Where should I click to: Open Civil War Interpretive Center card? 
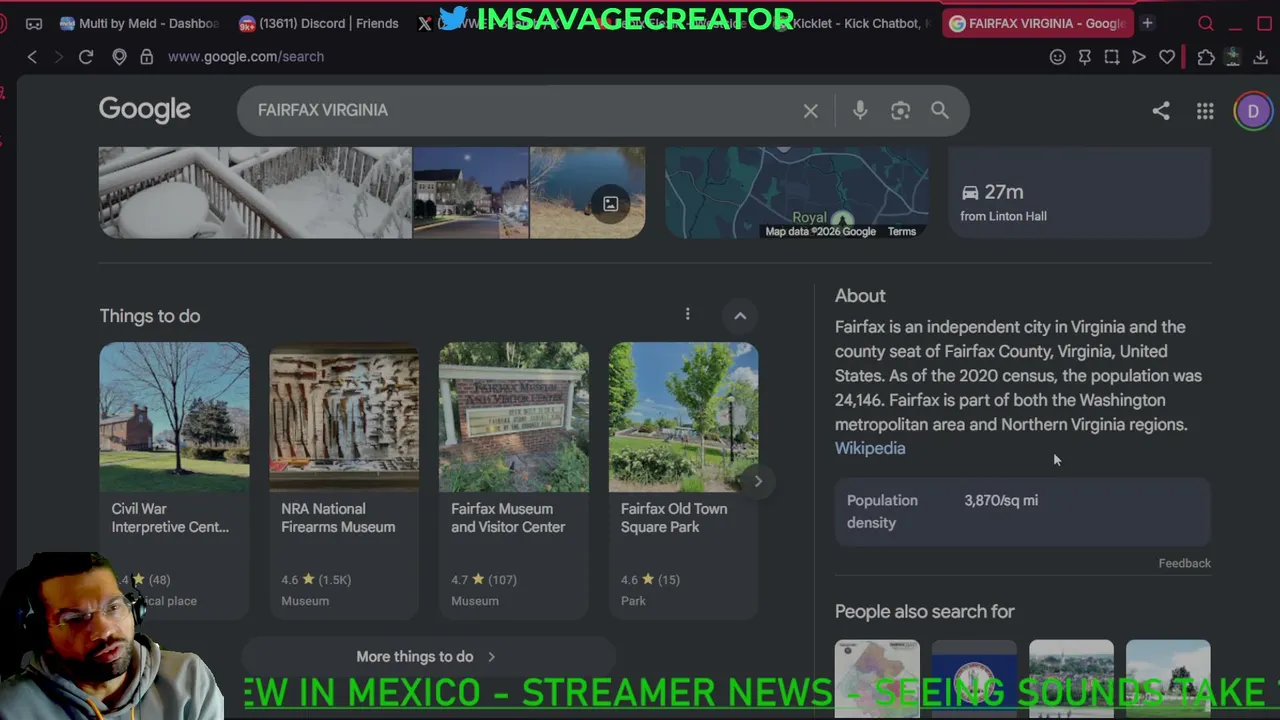[x=174, y=481]
